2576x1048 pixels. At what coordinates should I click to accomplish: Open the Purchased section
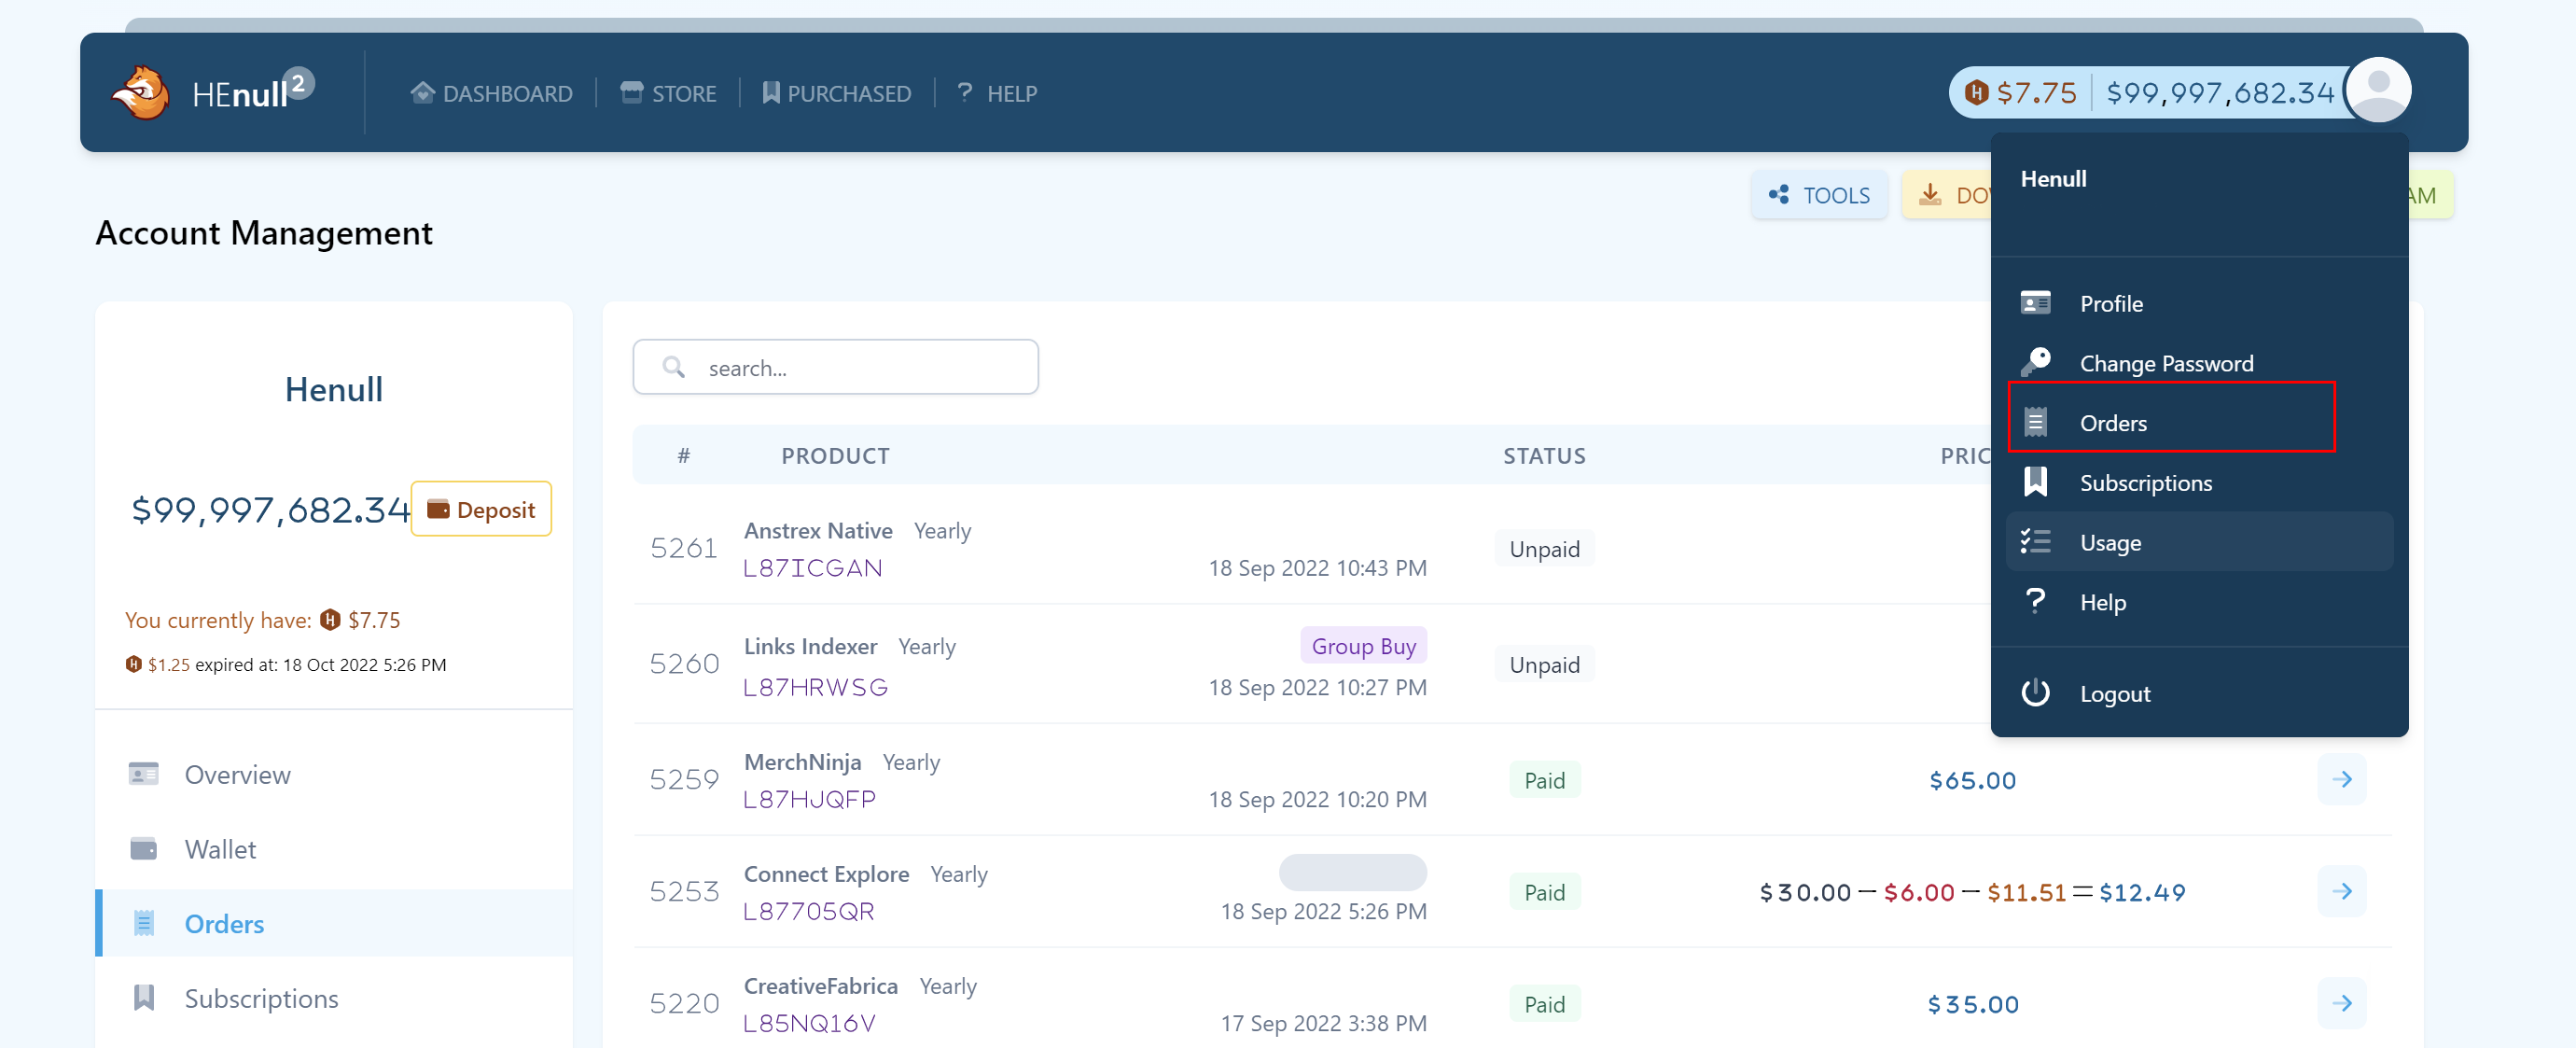pyautogui.click(x=836, y=93)
